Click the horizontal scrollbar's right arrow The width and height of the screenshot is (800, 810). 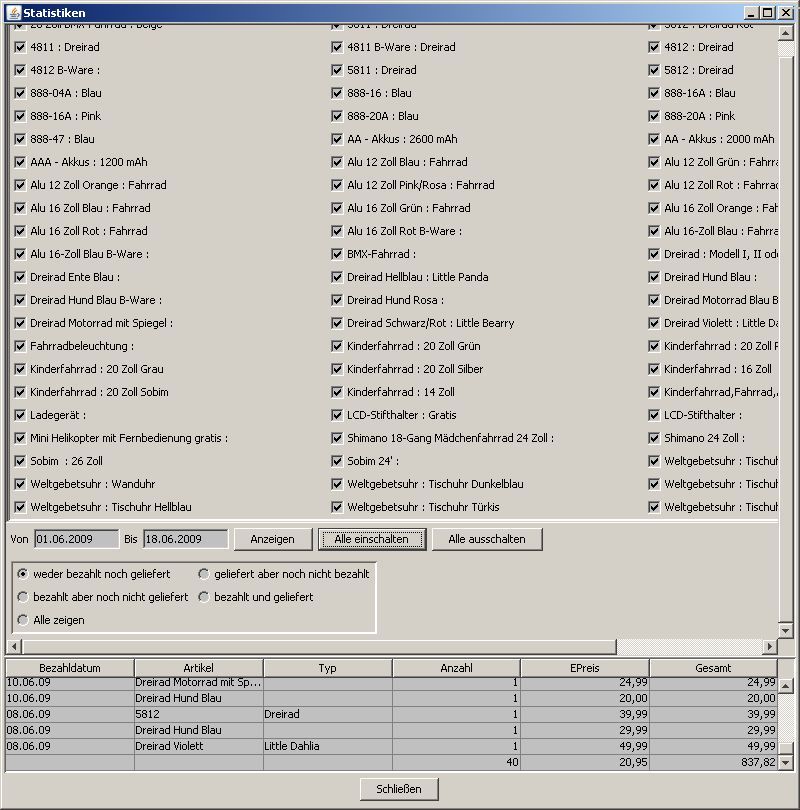click(x=770, y=646)
